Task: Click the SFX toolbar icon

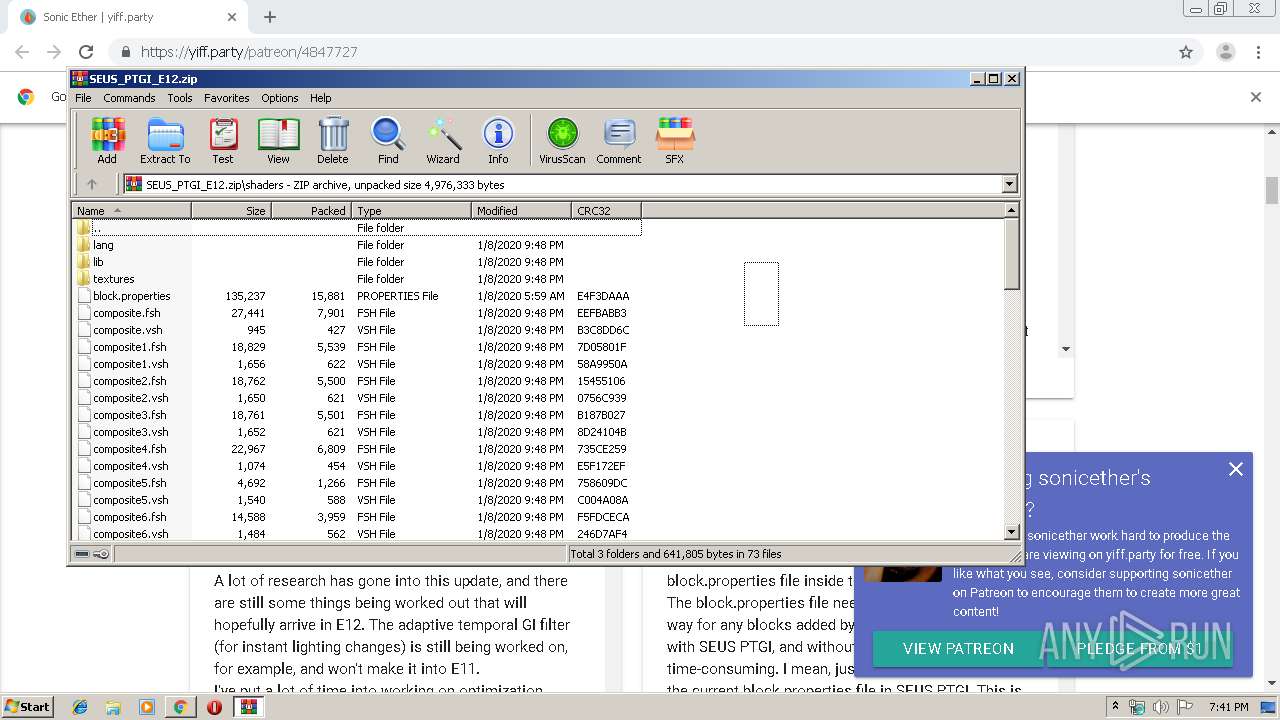Action: pyautogui.click(x=675, y=140)
